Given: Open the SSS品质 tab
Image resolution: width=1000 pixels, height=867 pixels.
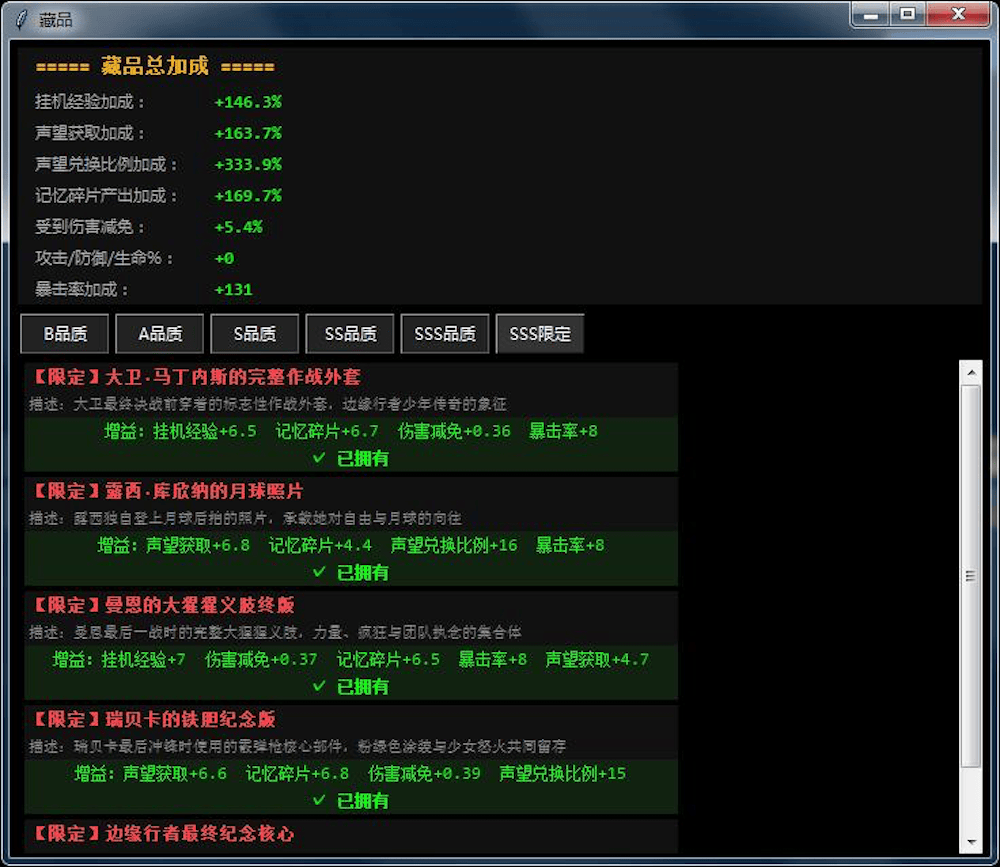Looking at the screenshot, I should tap(445, 334).
